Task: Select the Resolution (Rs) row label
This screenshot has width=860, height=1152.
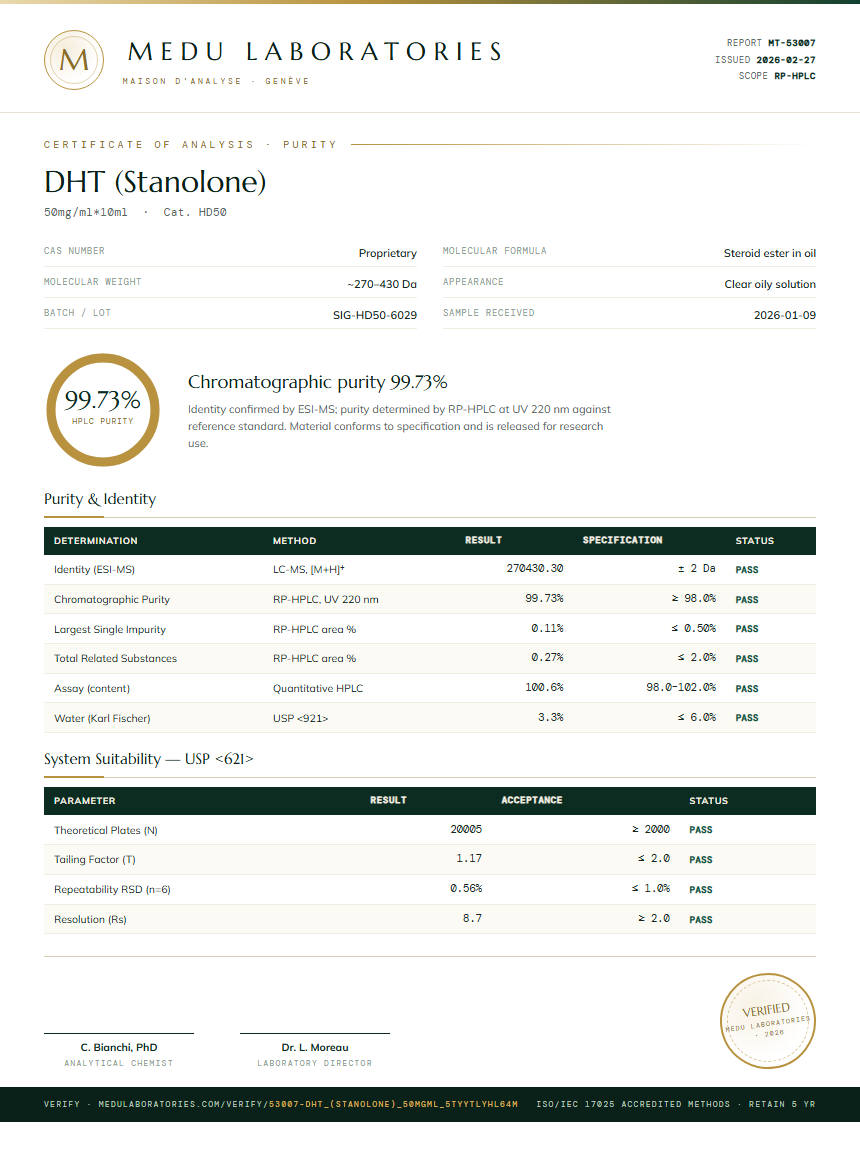Action: pyautogui.click(x=90, y=920)
